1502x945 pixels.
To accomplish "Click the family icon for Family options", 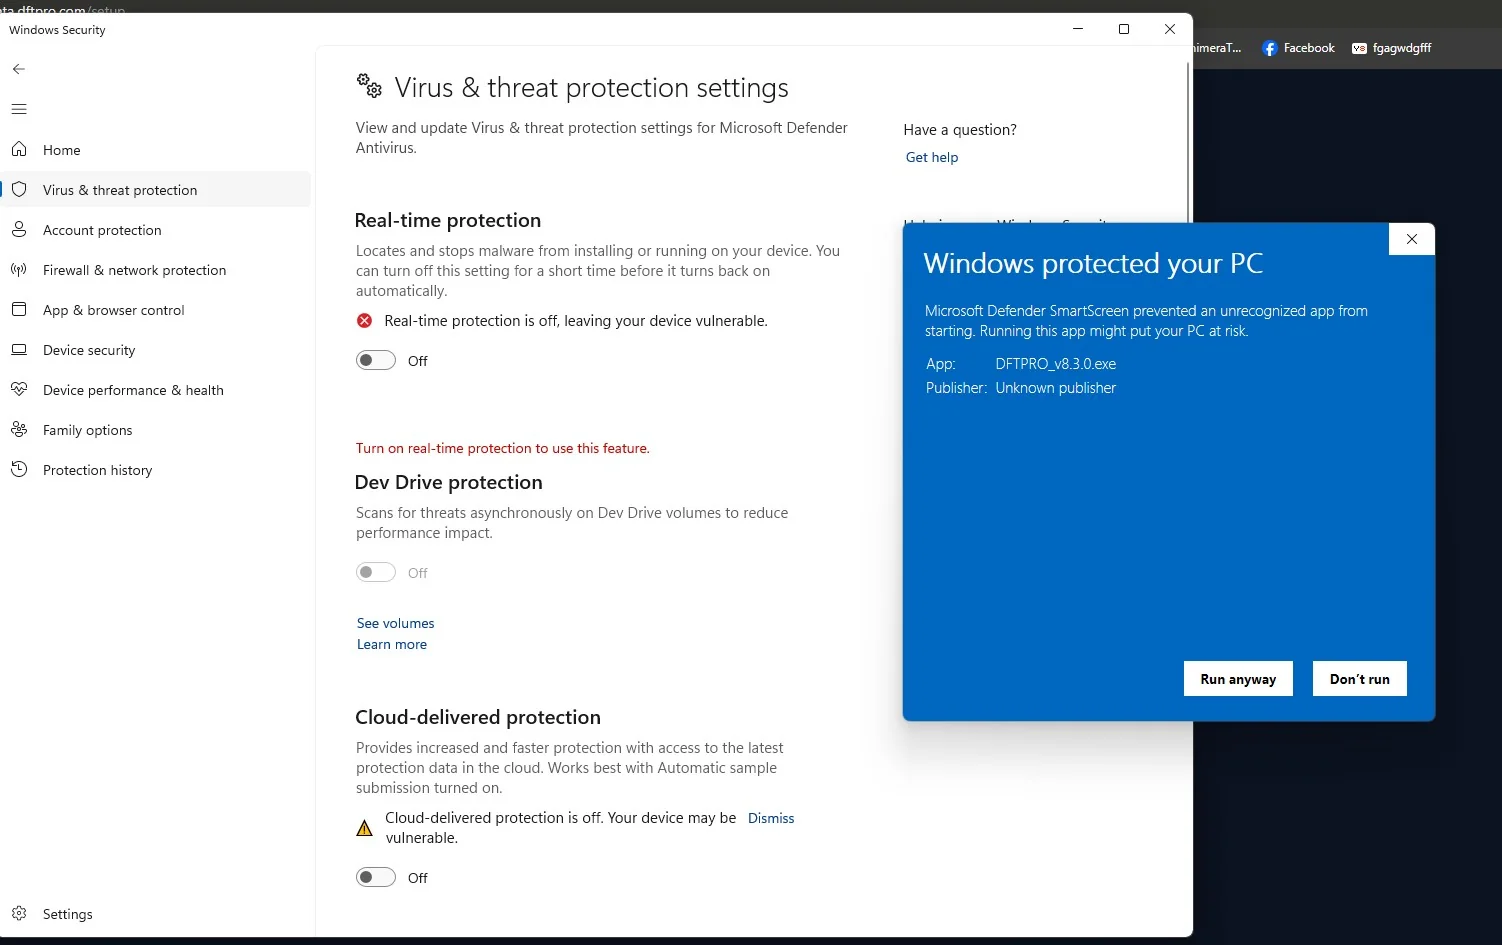I will [19, 429].
